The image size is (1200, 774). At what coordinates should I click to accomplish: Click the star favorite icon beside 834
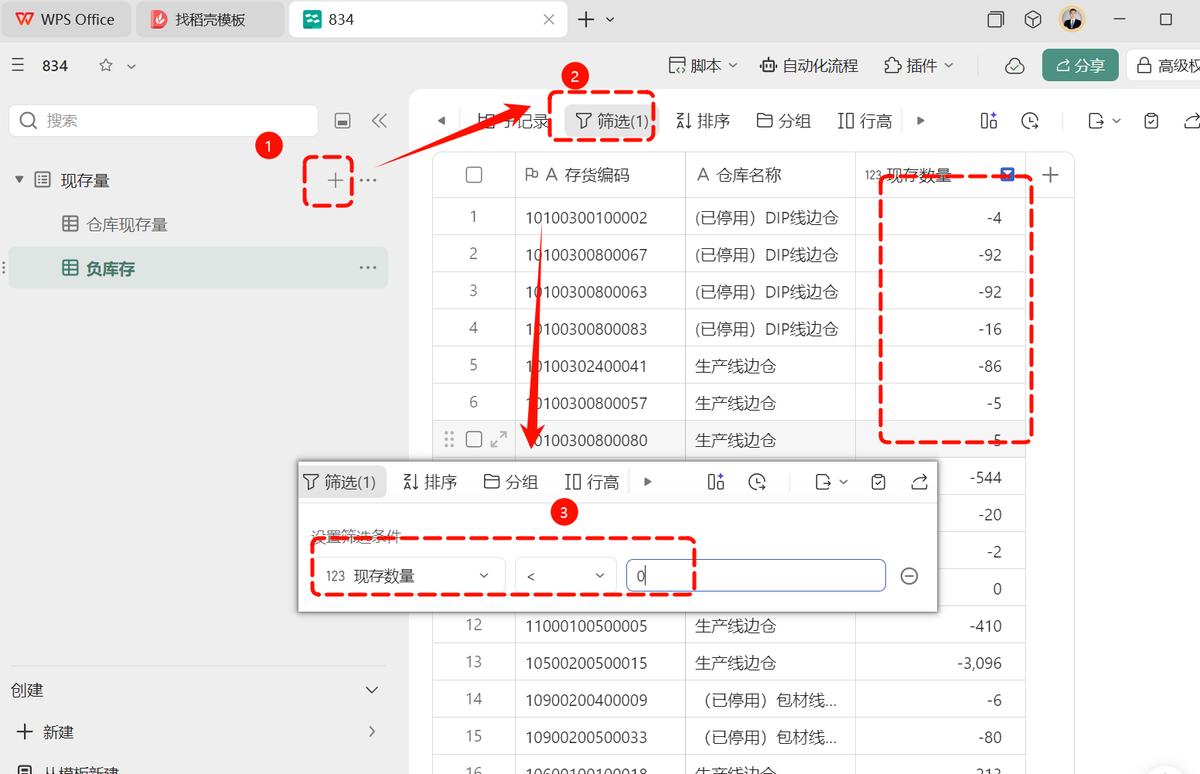pos(106,65)
